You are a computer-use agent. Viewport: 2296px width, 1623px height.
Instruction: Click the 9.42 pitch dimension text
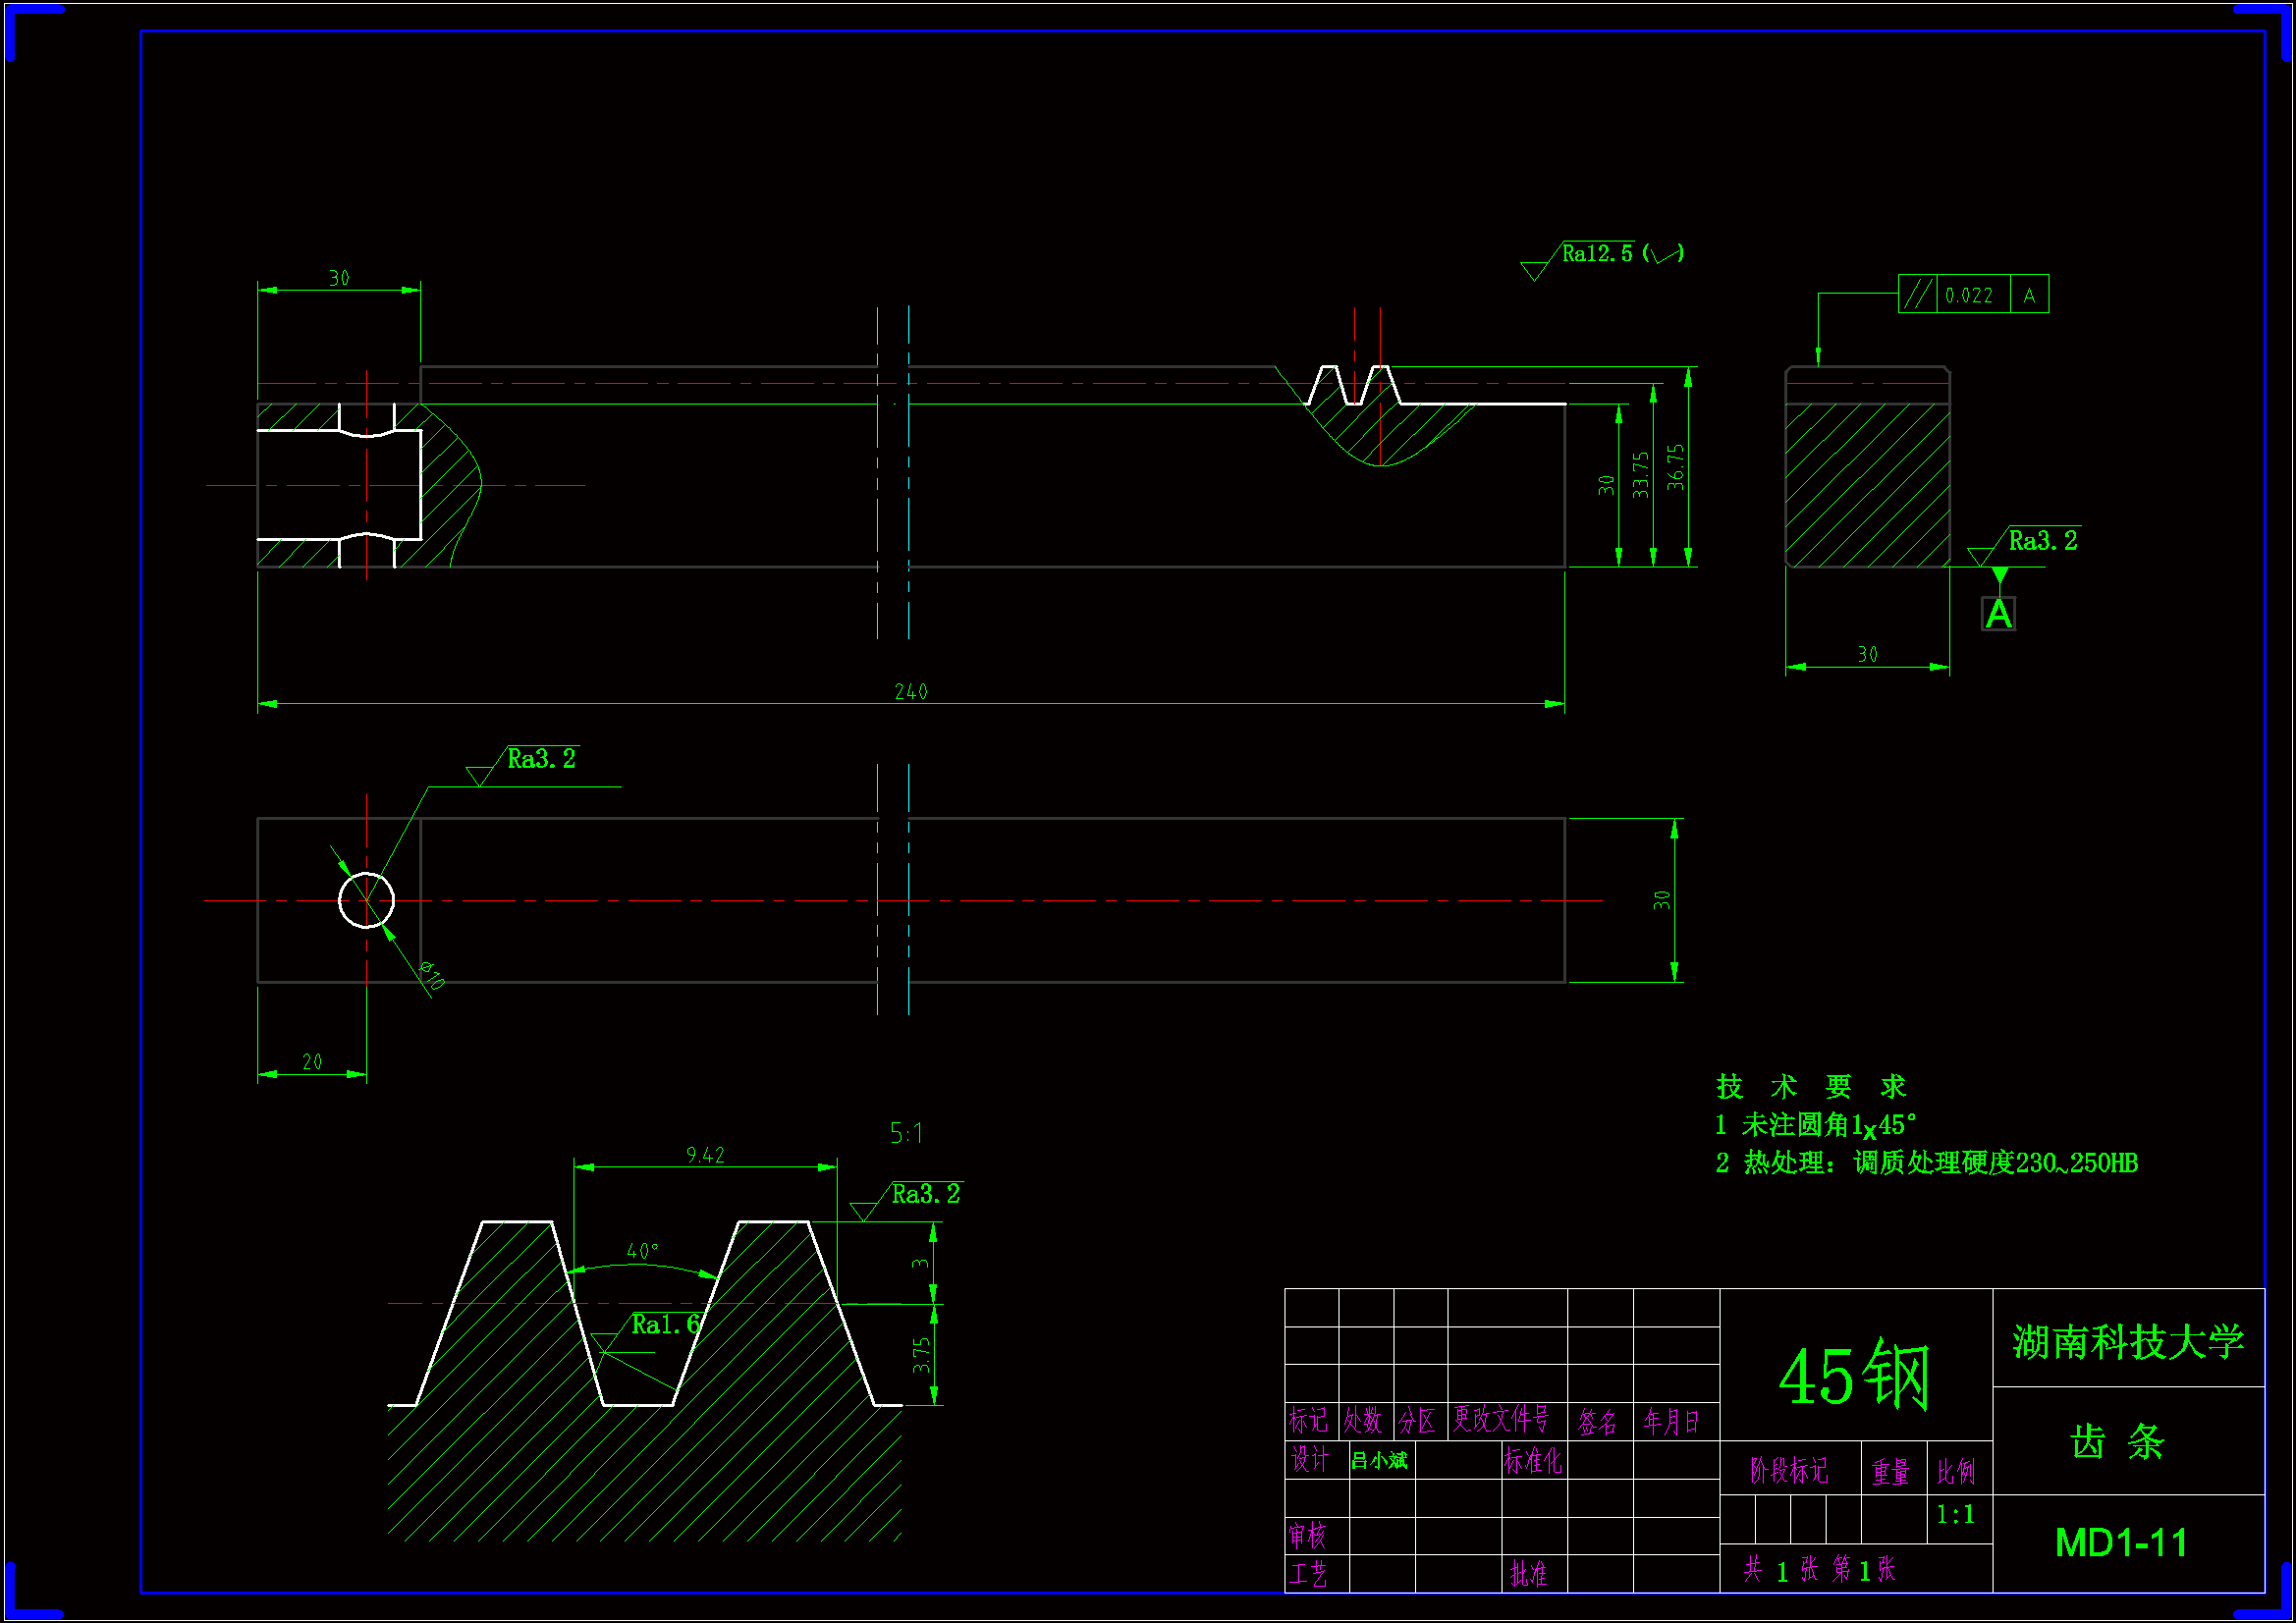[705, 1156]
